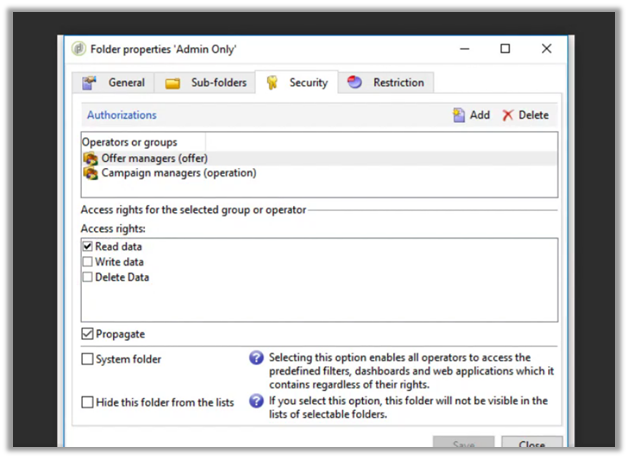This screenshot has width=628, height=459.
Task: Open the Restriction tab
Action: pyautogui.click(x=386, y=83)
